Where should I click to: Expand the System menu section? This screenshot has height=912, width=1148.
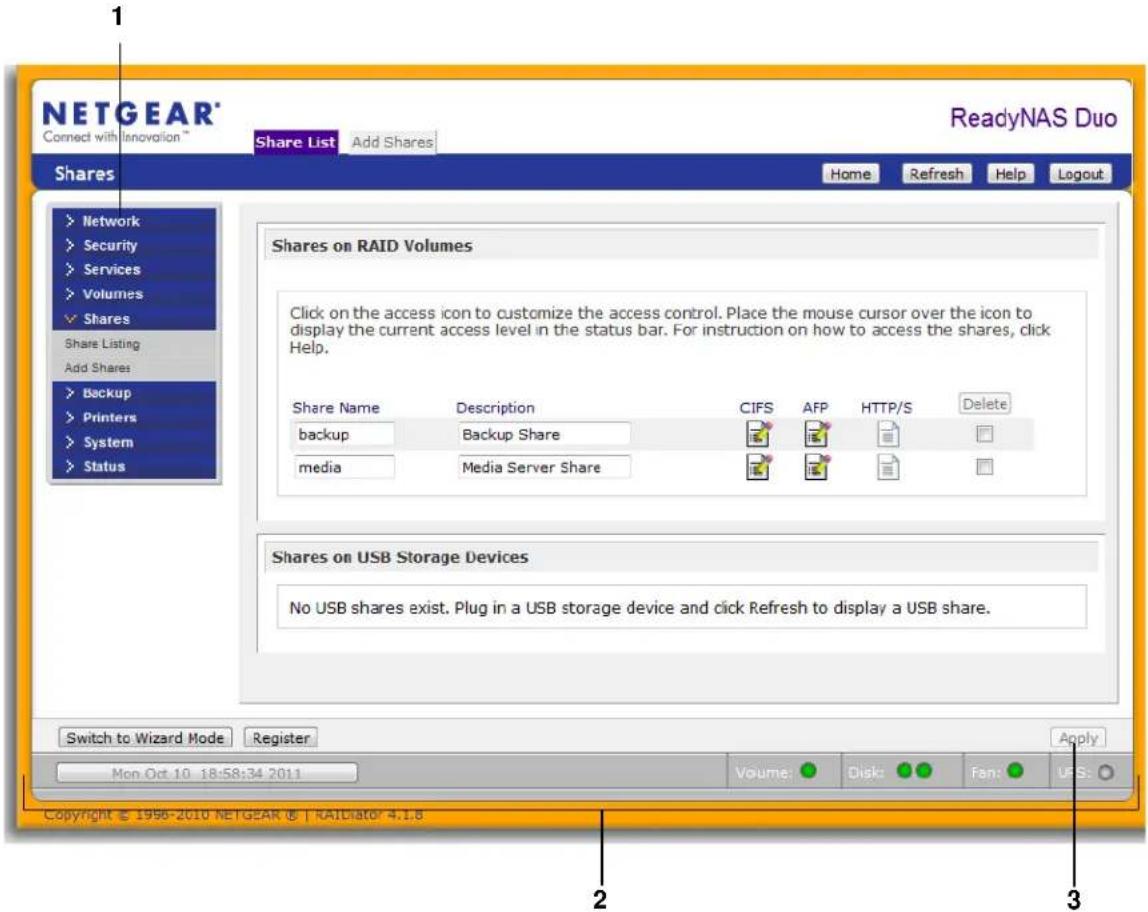click(x=134, y=442)
